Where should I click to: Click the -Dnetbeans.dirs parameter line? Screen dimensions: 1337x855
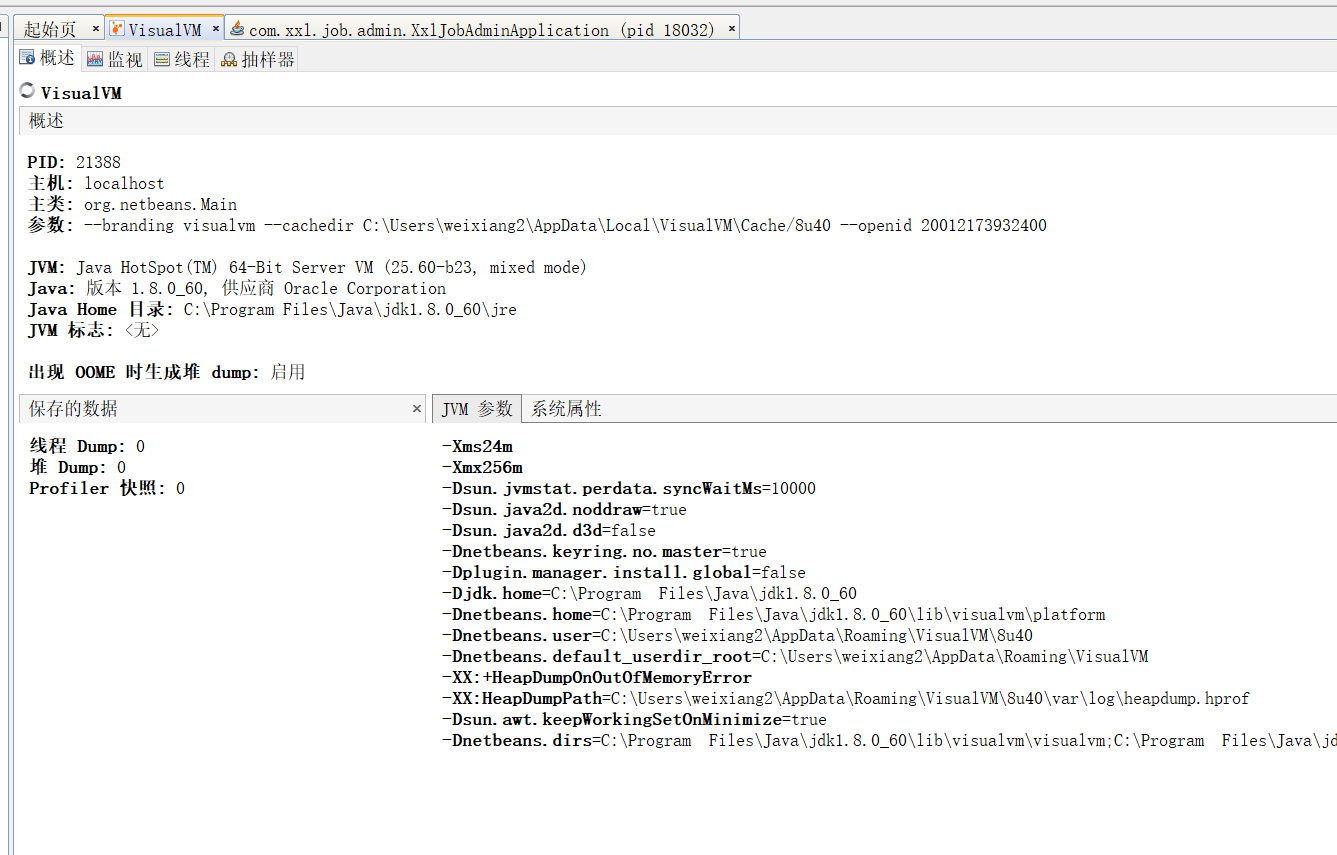tap(889, 740)
